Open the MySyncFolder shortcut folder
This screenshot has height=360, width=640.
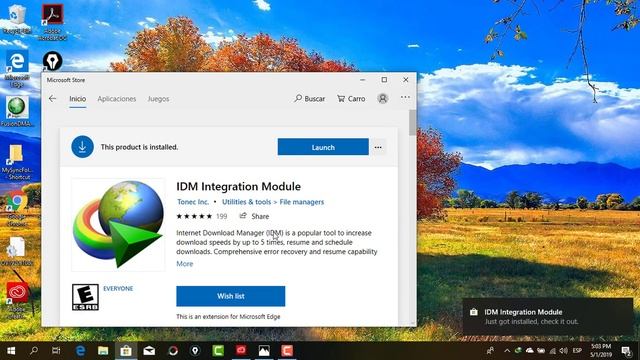click(x=16, y=162)
